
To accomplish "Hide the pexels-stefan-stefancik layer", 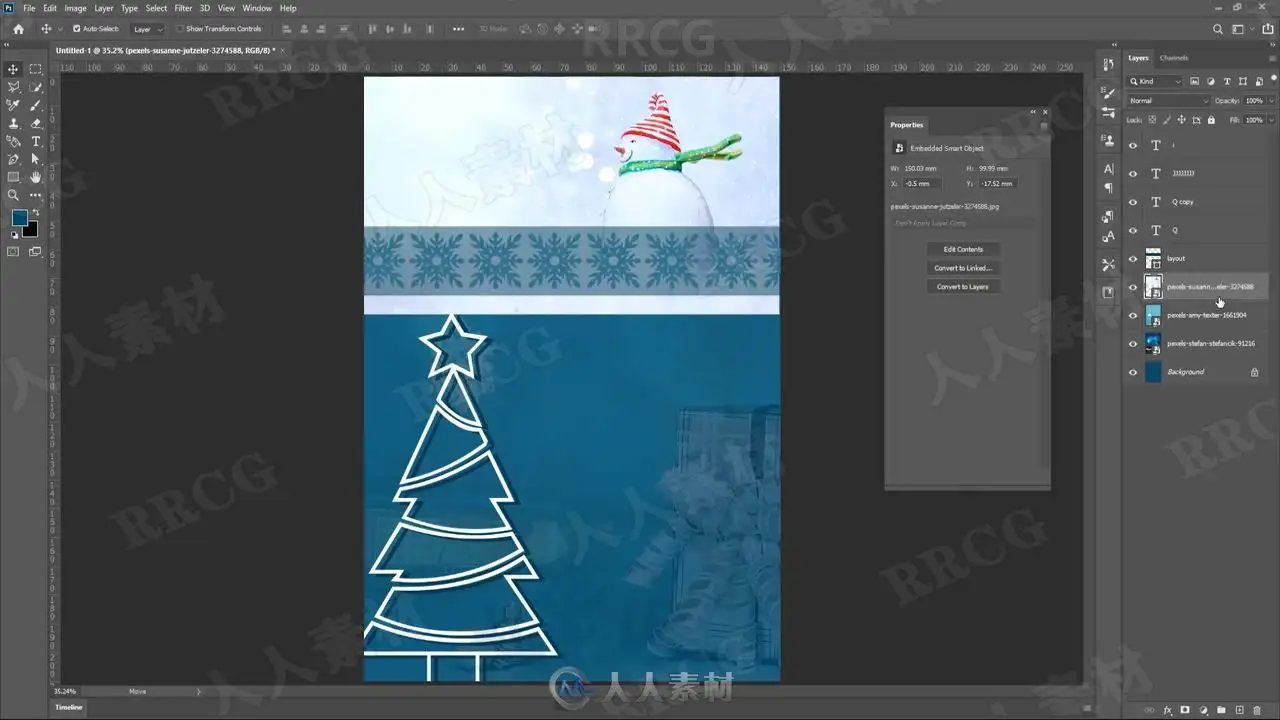I will (1133, 343).
